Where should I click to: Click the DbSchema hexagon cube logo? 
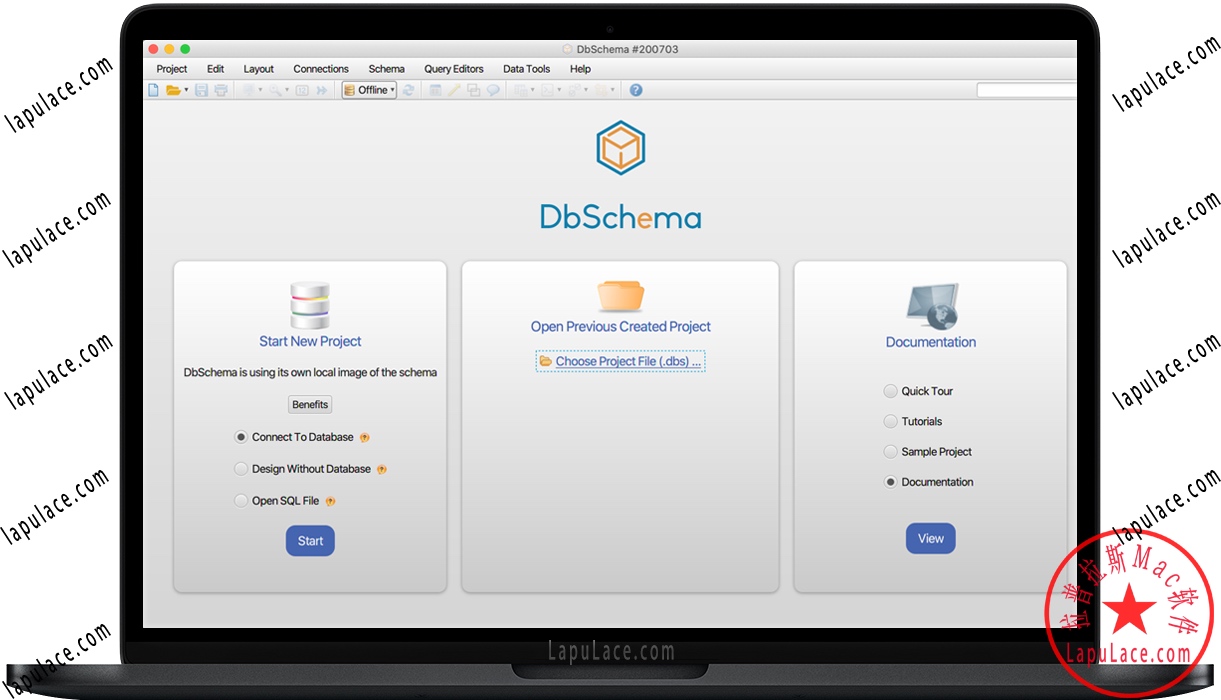point(621,149)
